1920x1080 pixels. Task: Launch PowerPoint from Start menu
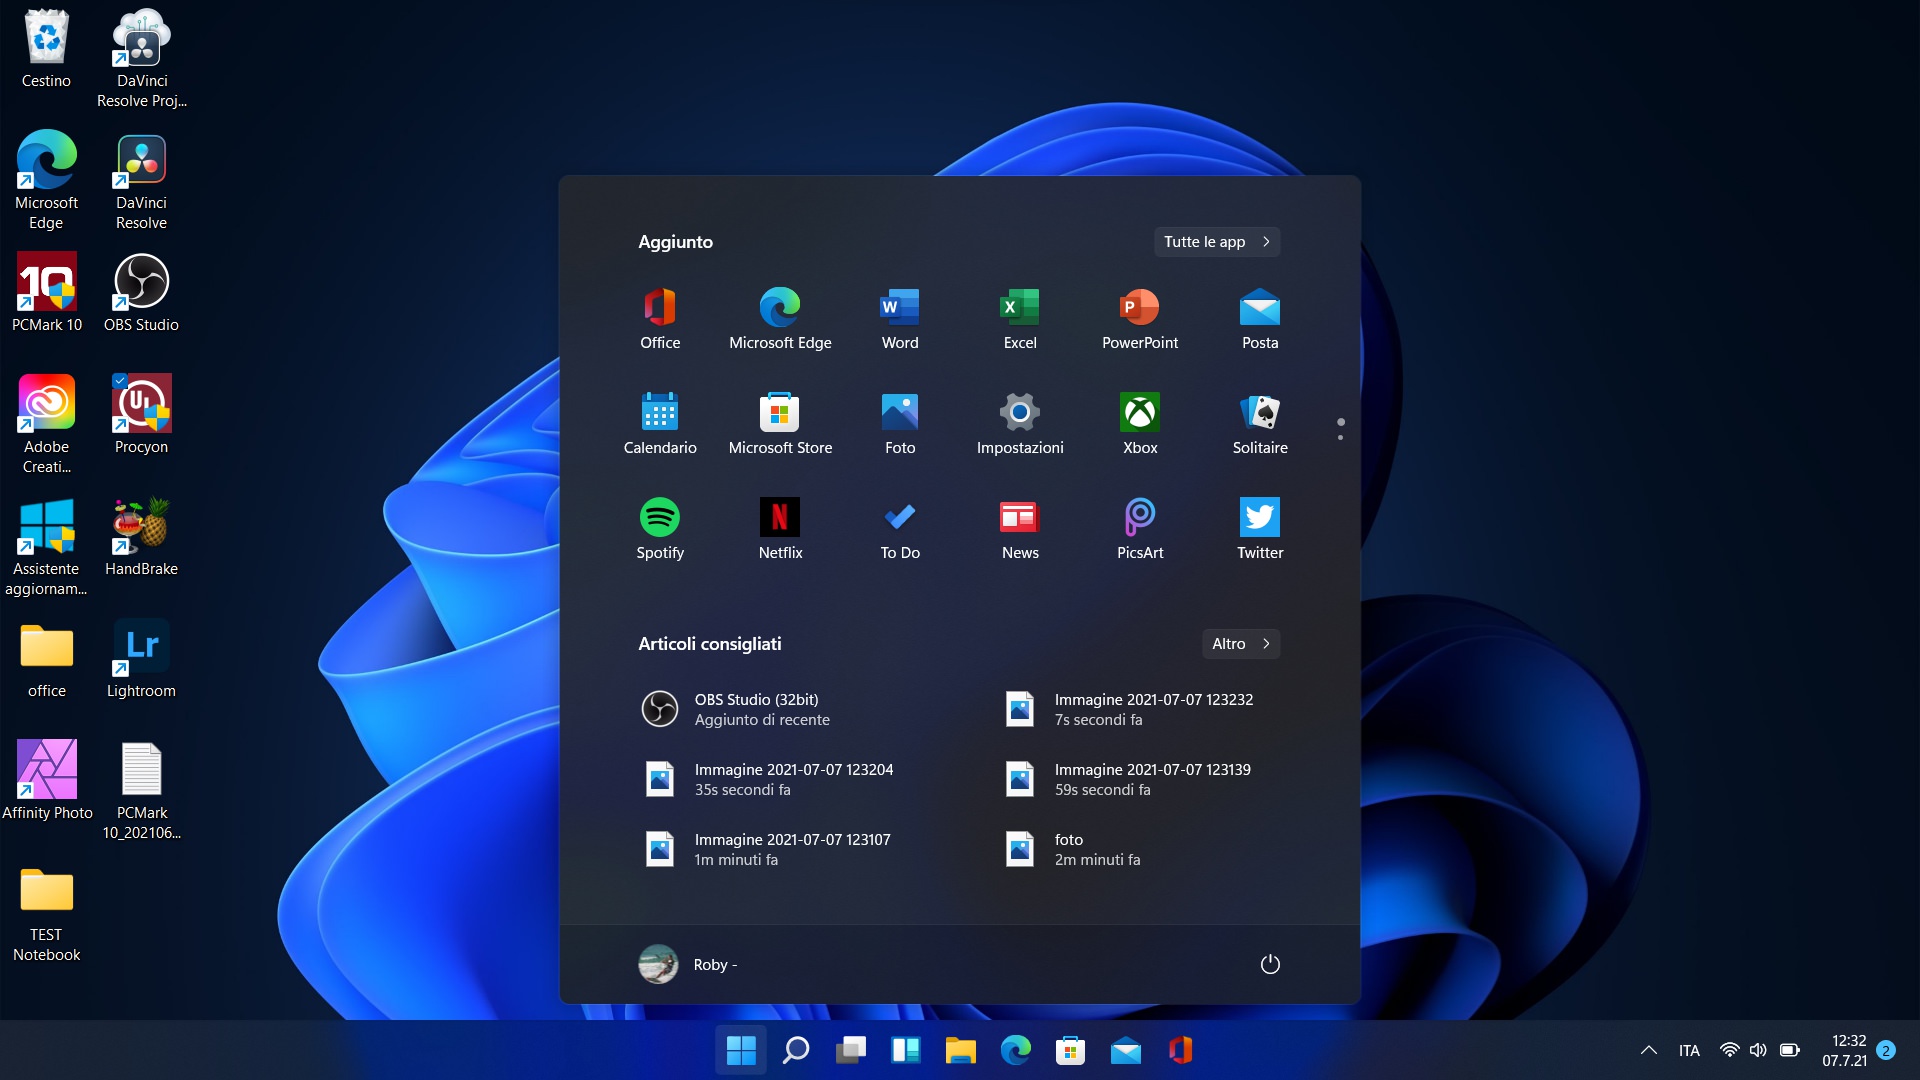point(1140,319)
